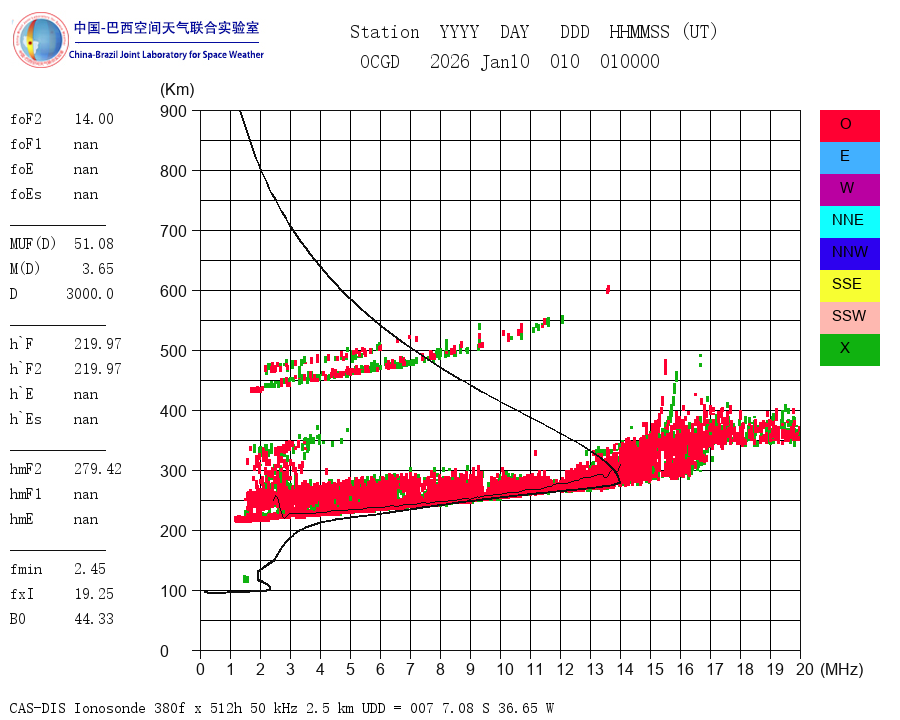Click the foE label
This screenshot has height=720, width=900.
click(22, 169)
